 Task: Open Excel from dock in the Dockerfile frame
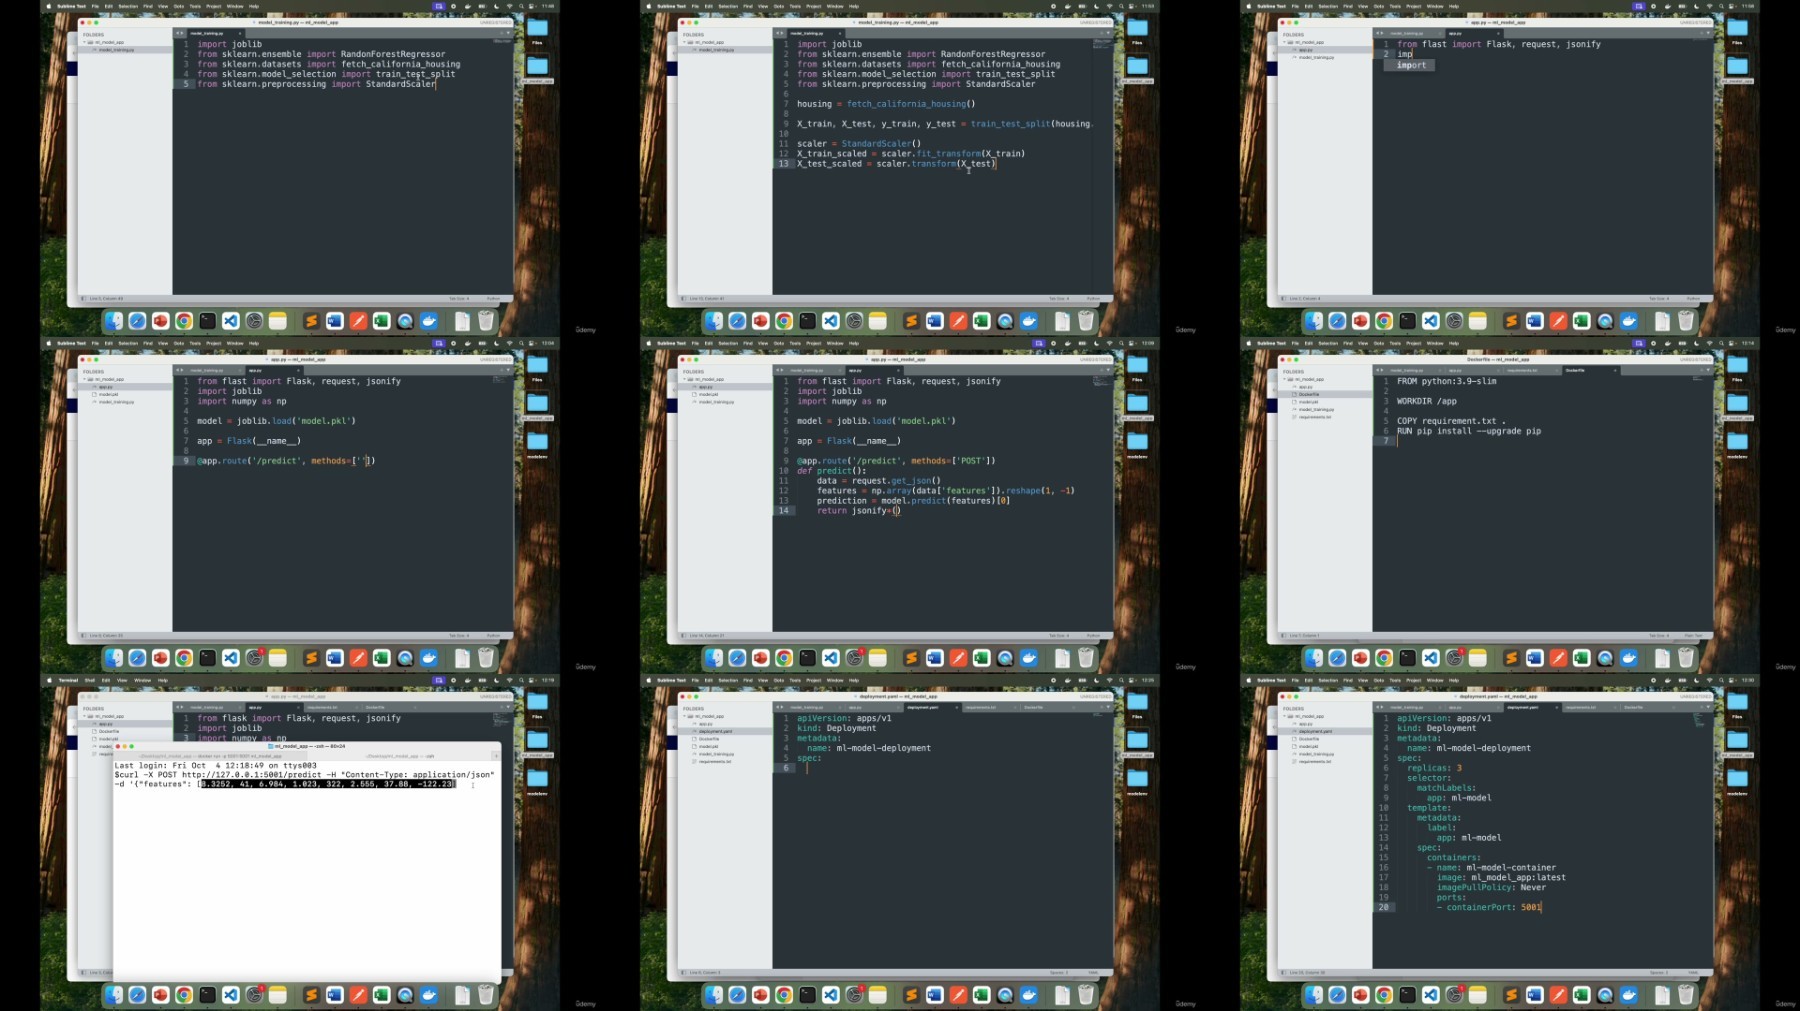1582,658
